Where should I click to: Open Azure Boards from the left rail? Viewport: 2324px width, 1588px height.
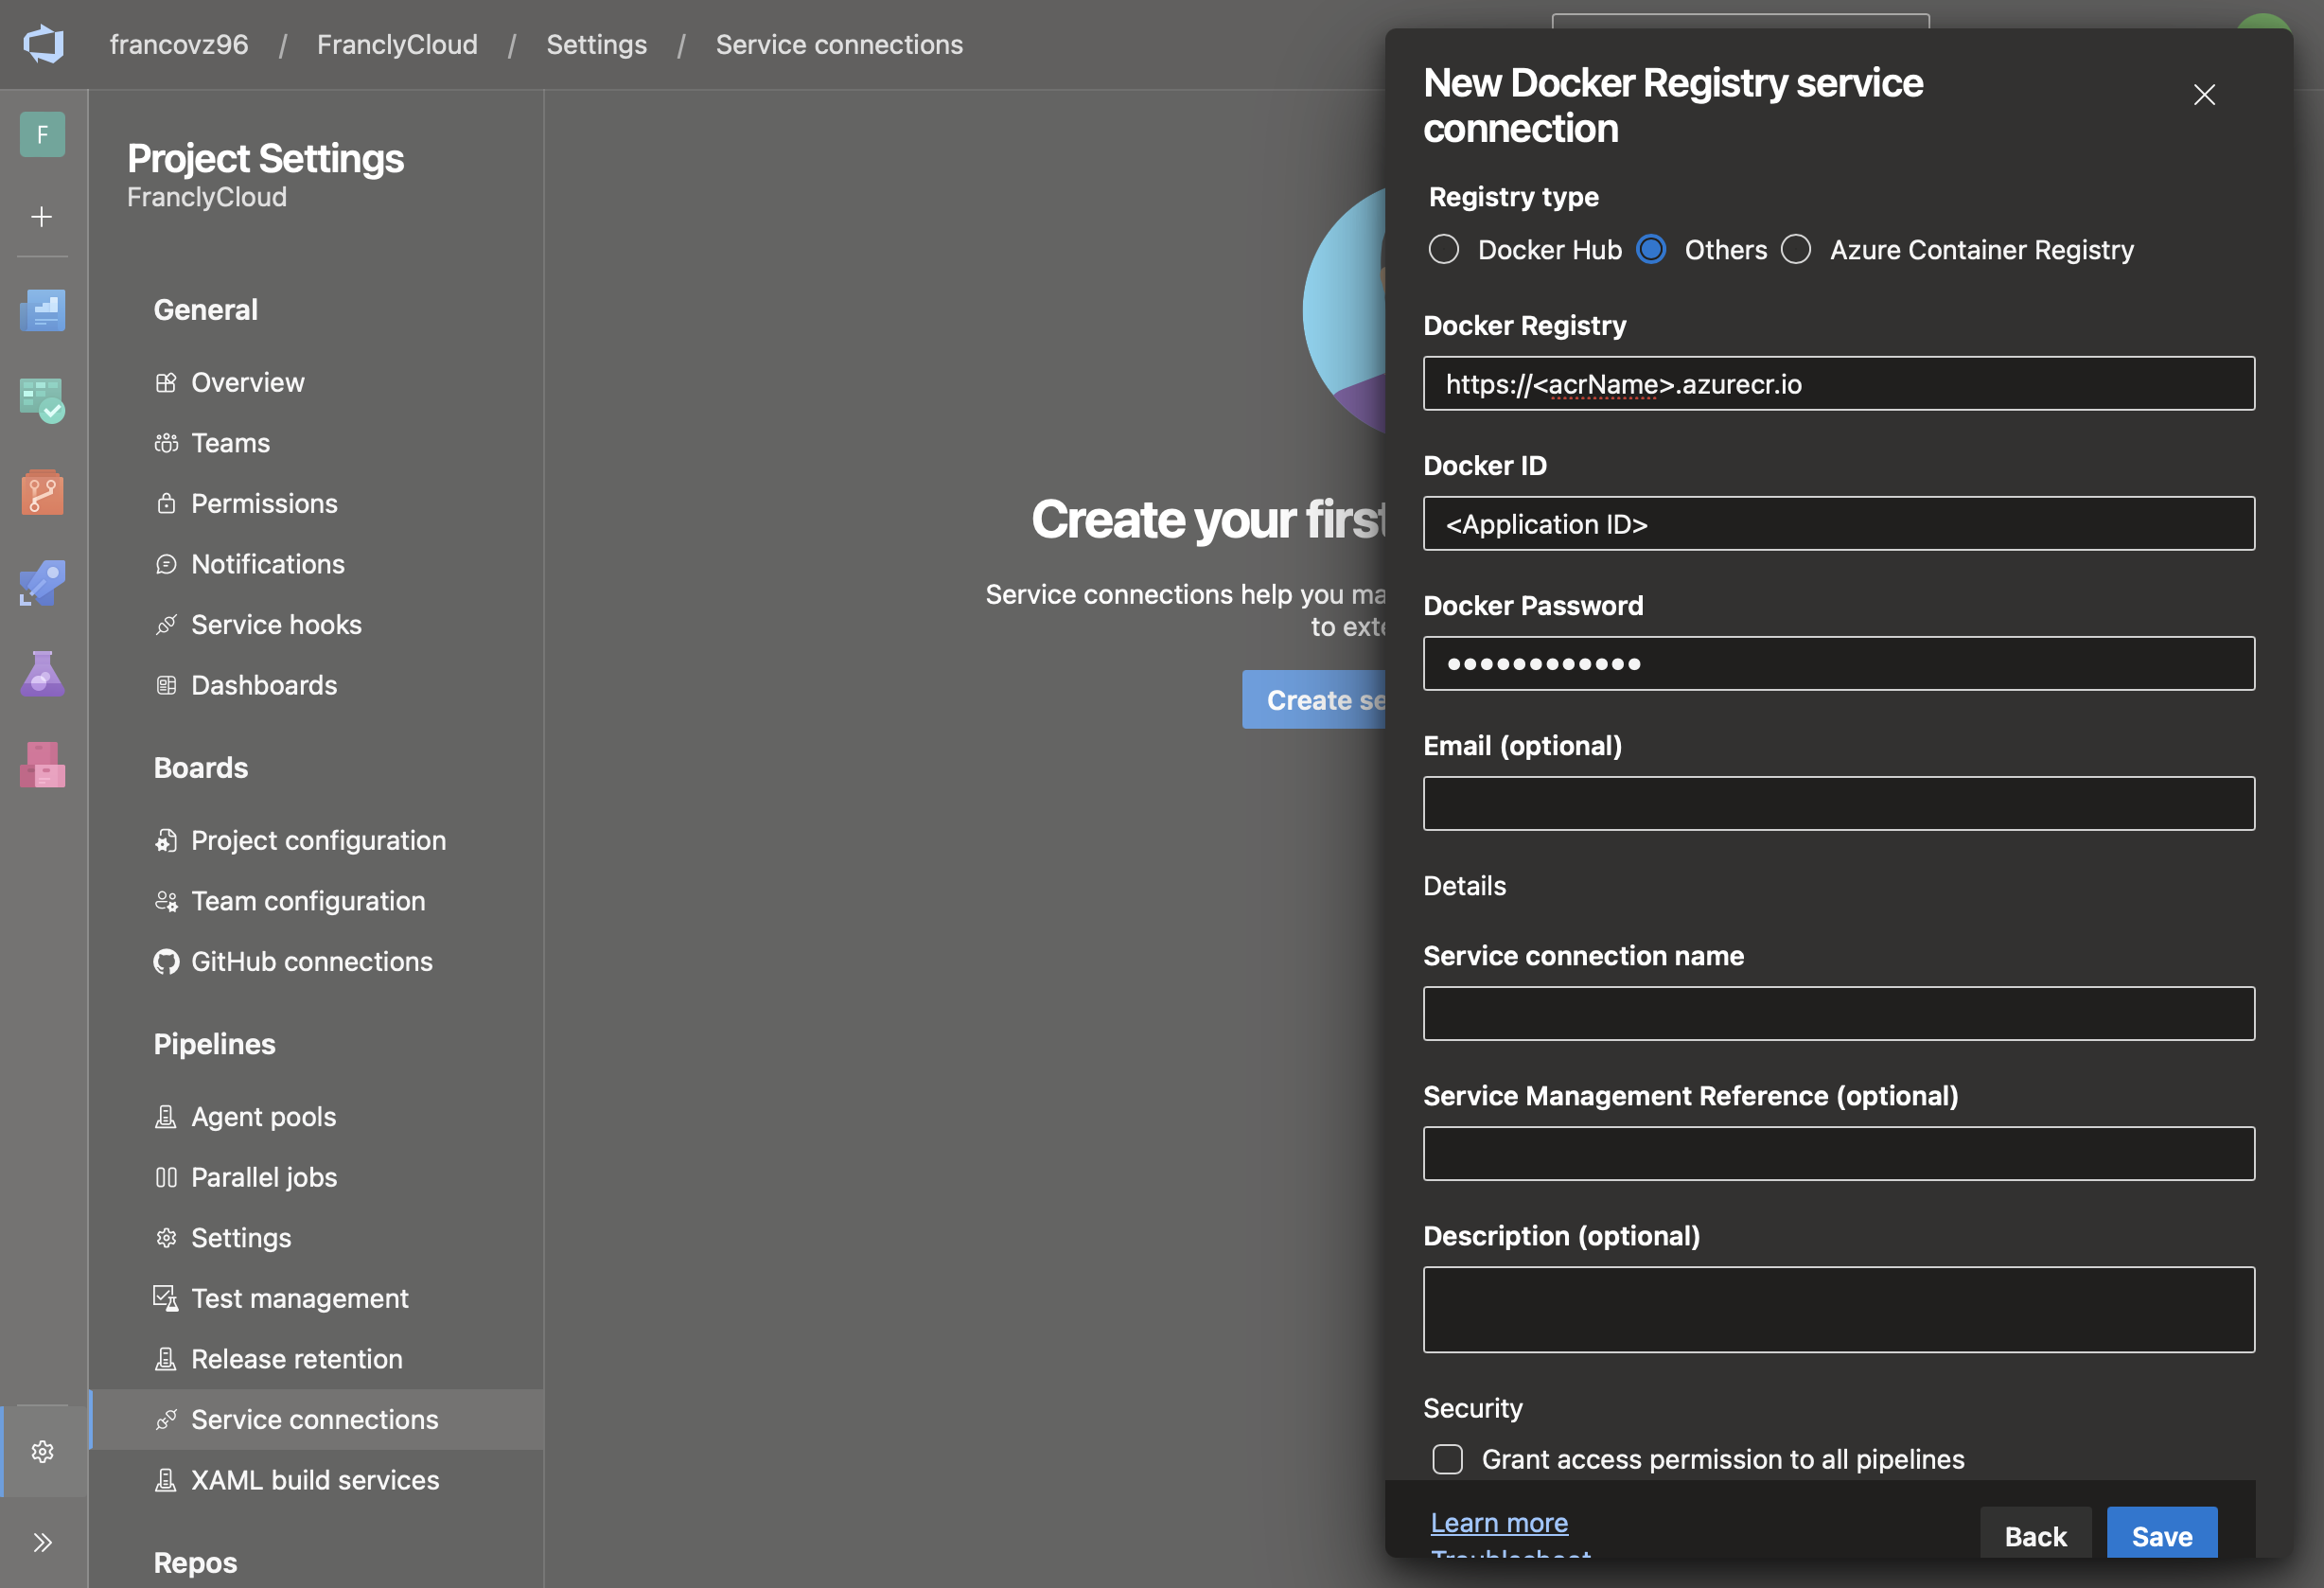pyautogui.click(x=42, y=400)
